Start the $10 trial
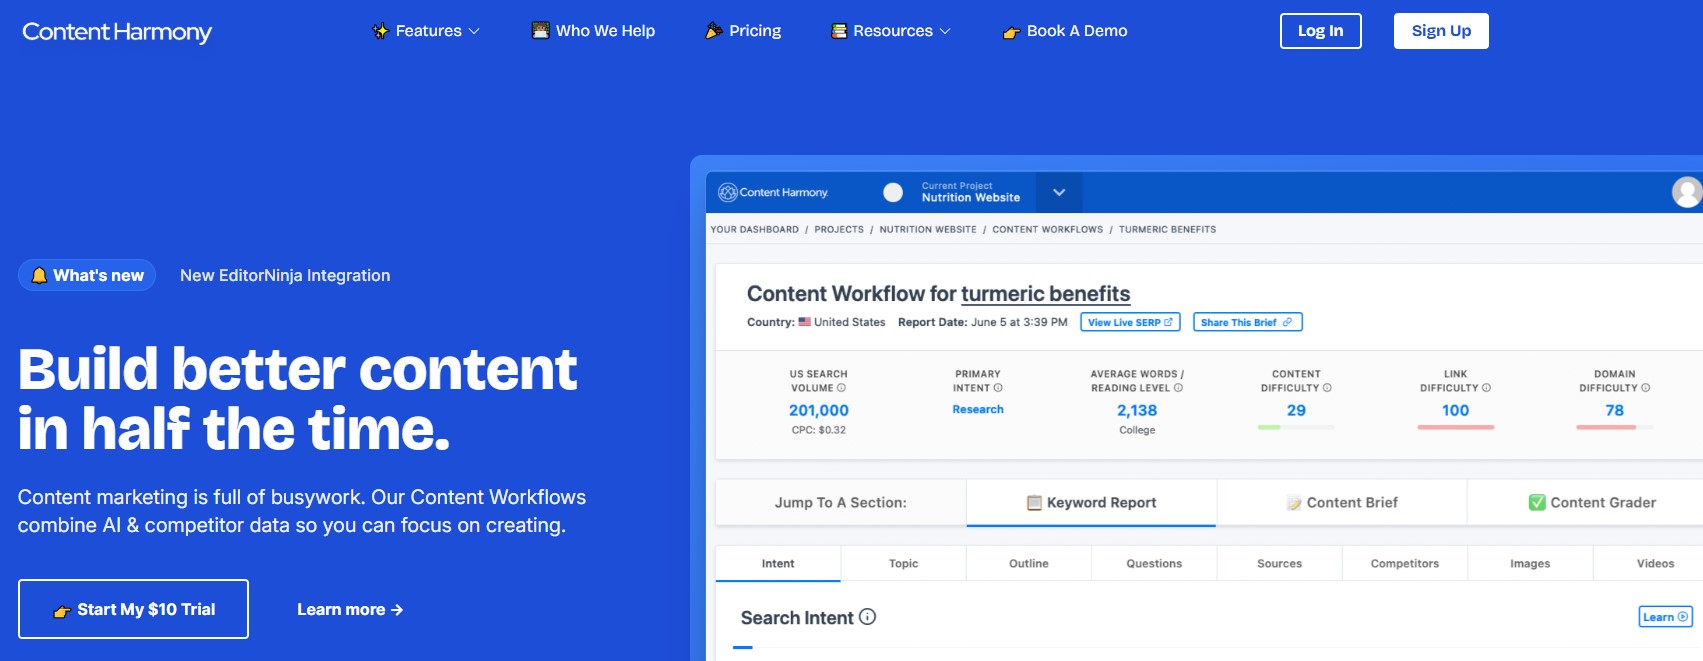 pyautogui.click(x=133, y=609)
